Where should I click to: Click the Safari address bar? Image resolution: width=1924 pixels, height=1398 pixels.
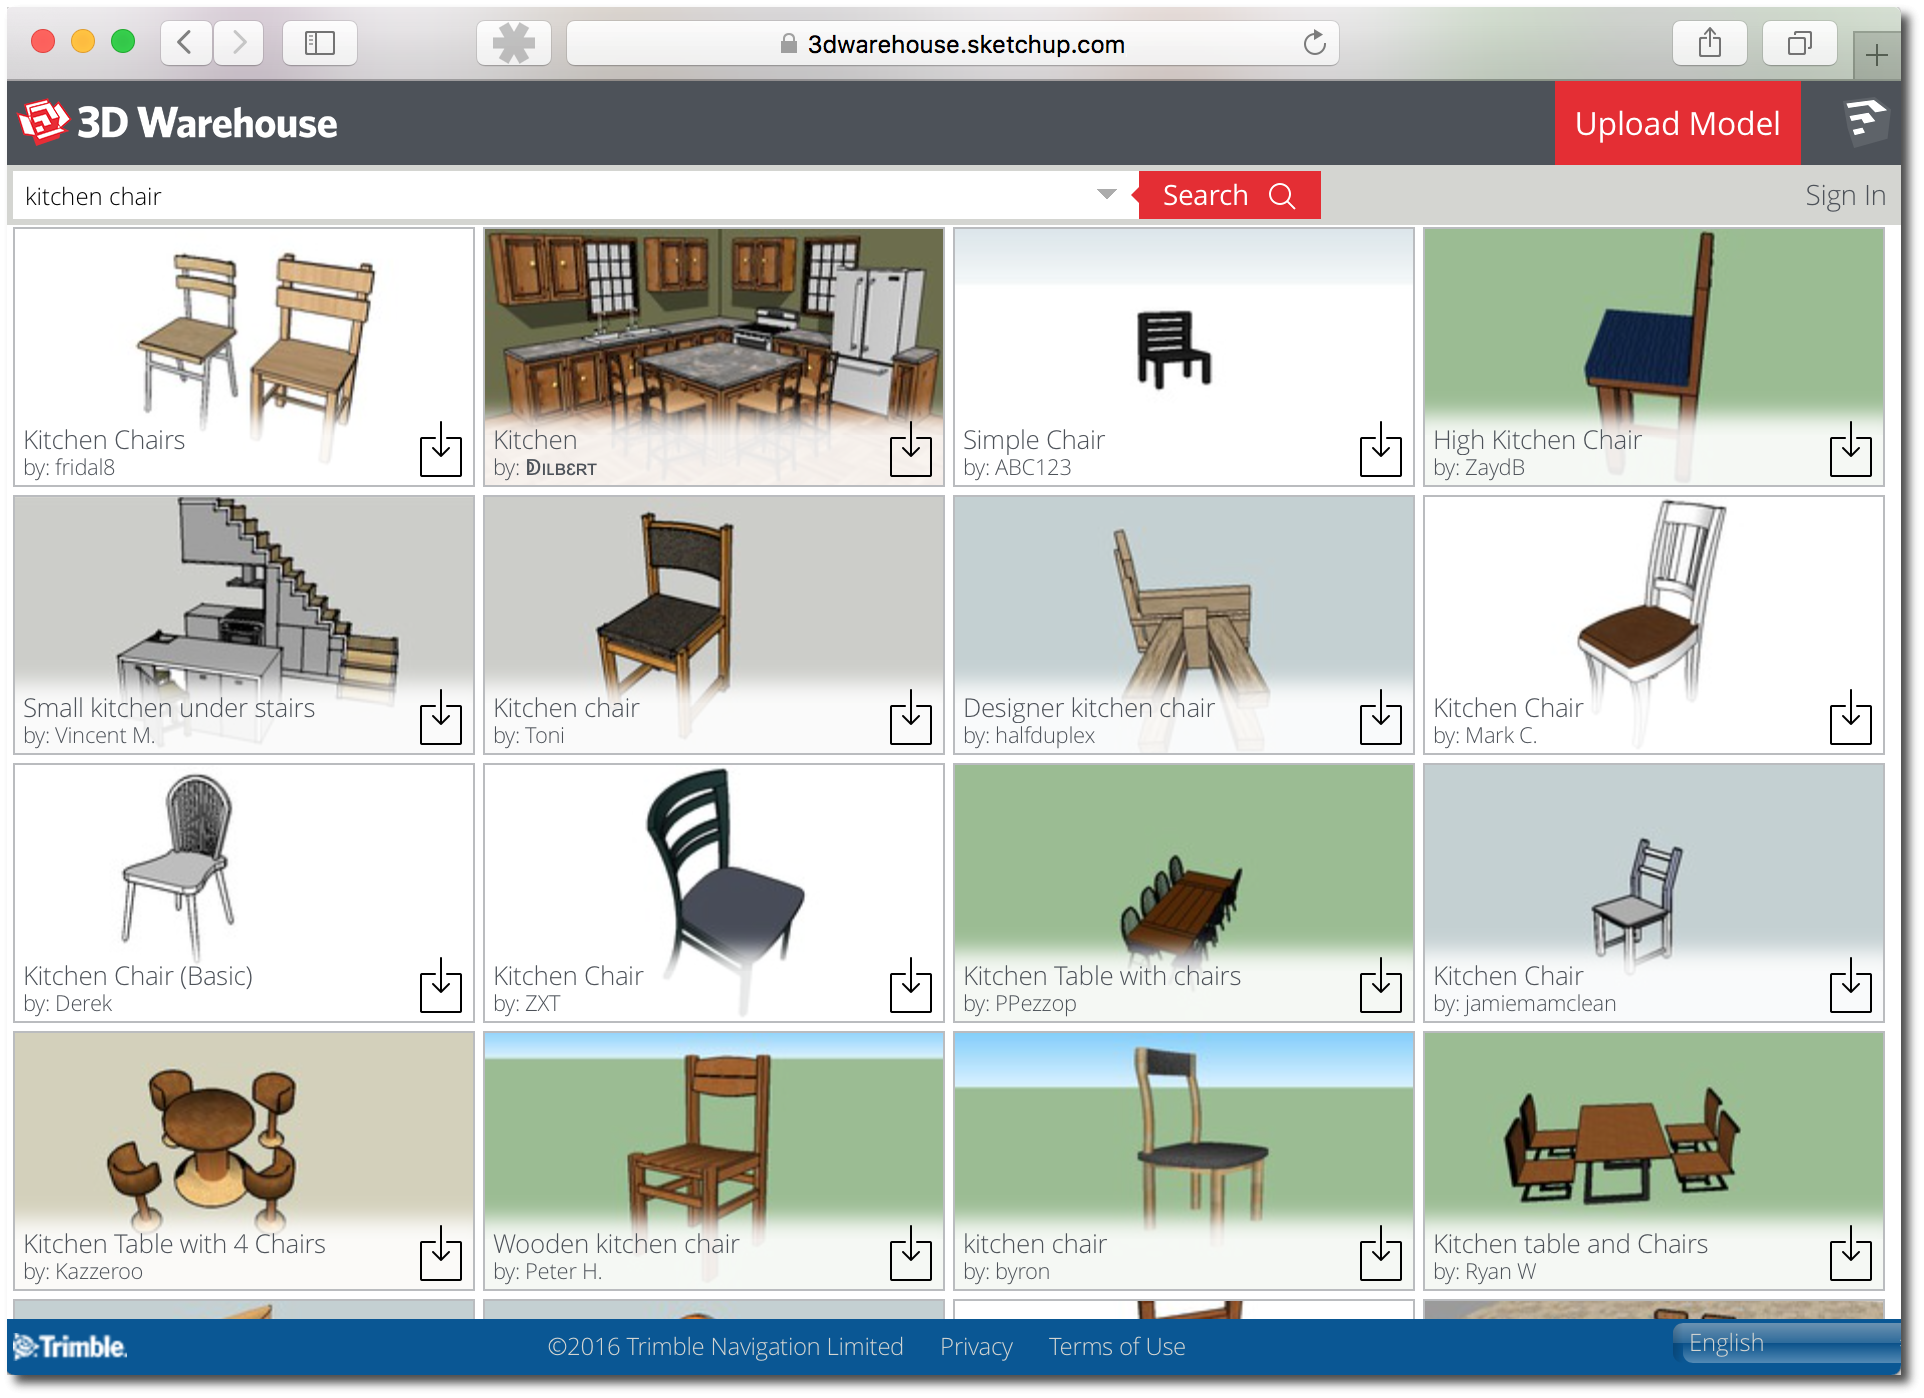(x=952, y=43)
